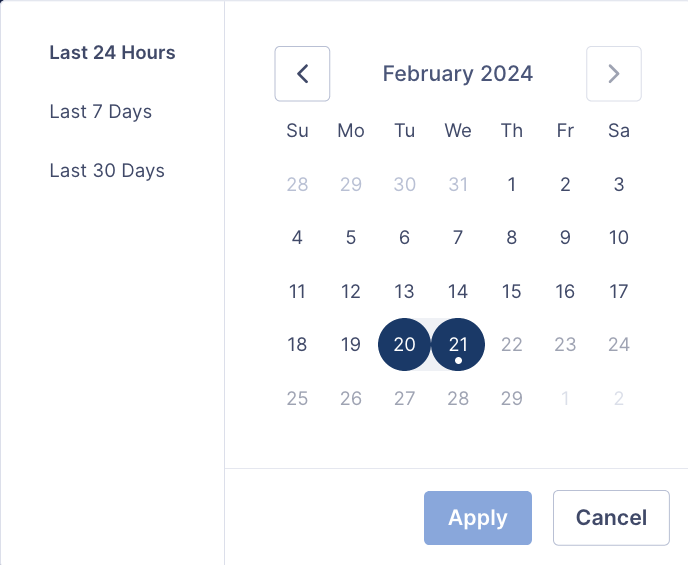Click the February 2024 month heading
The image size is (688, 565).
coord(458,74)
